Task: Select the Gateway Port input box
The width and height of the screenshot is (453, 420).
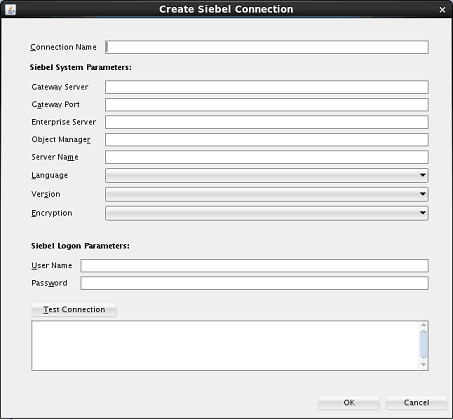Action: click(x=267, y=105)
